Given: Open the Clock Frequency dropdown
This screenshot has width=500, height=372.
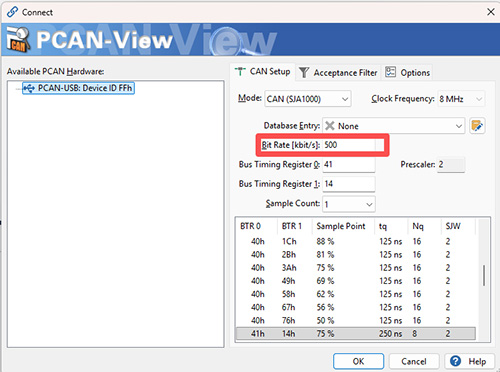Looking at the screenshot, I should tap(461, 99).
